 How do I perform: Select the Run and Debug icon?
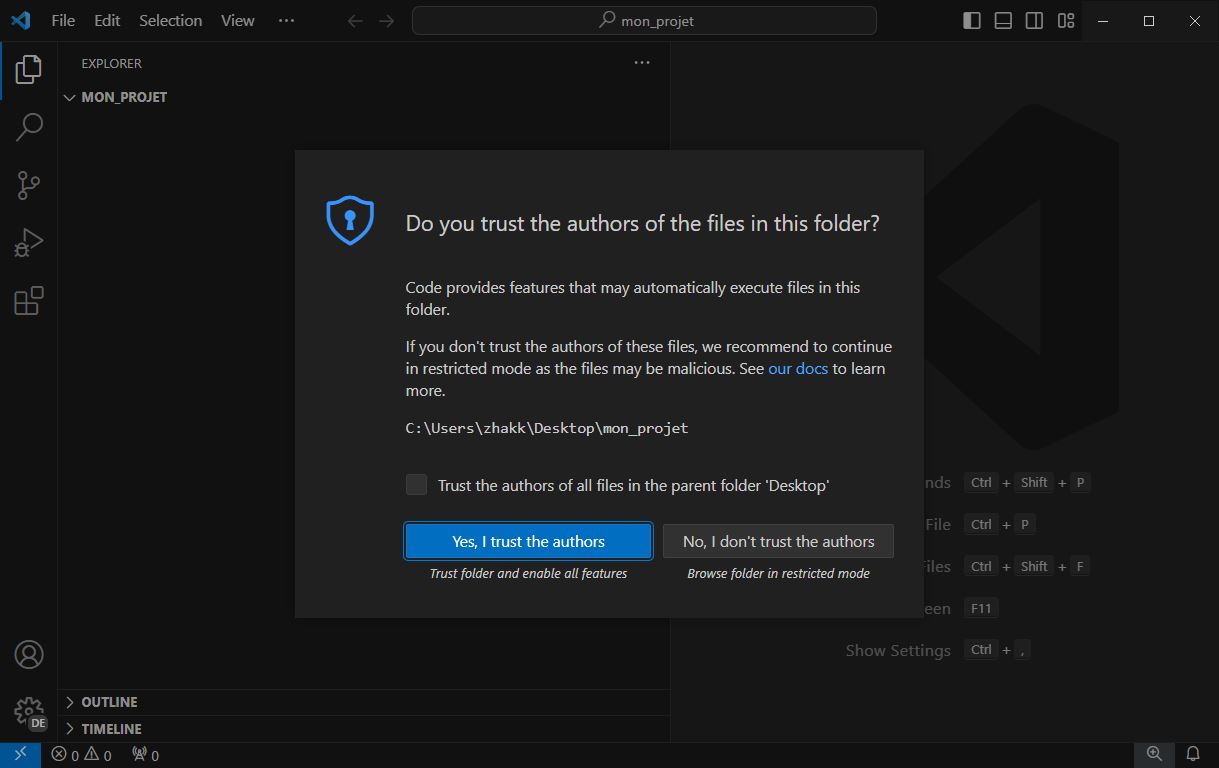coord(28,241)
